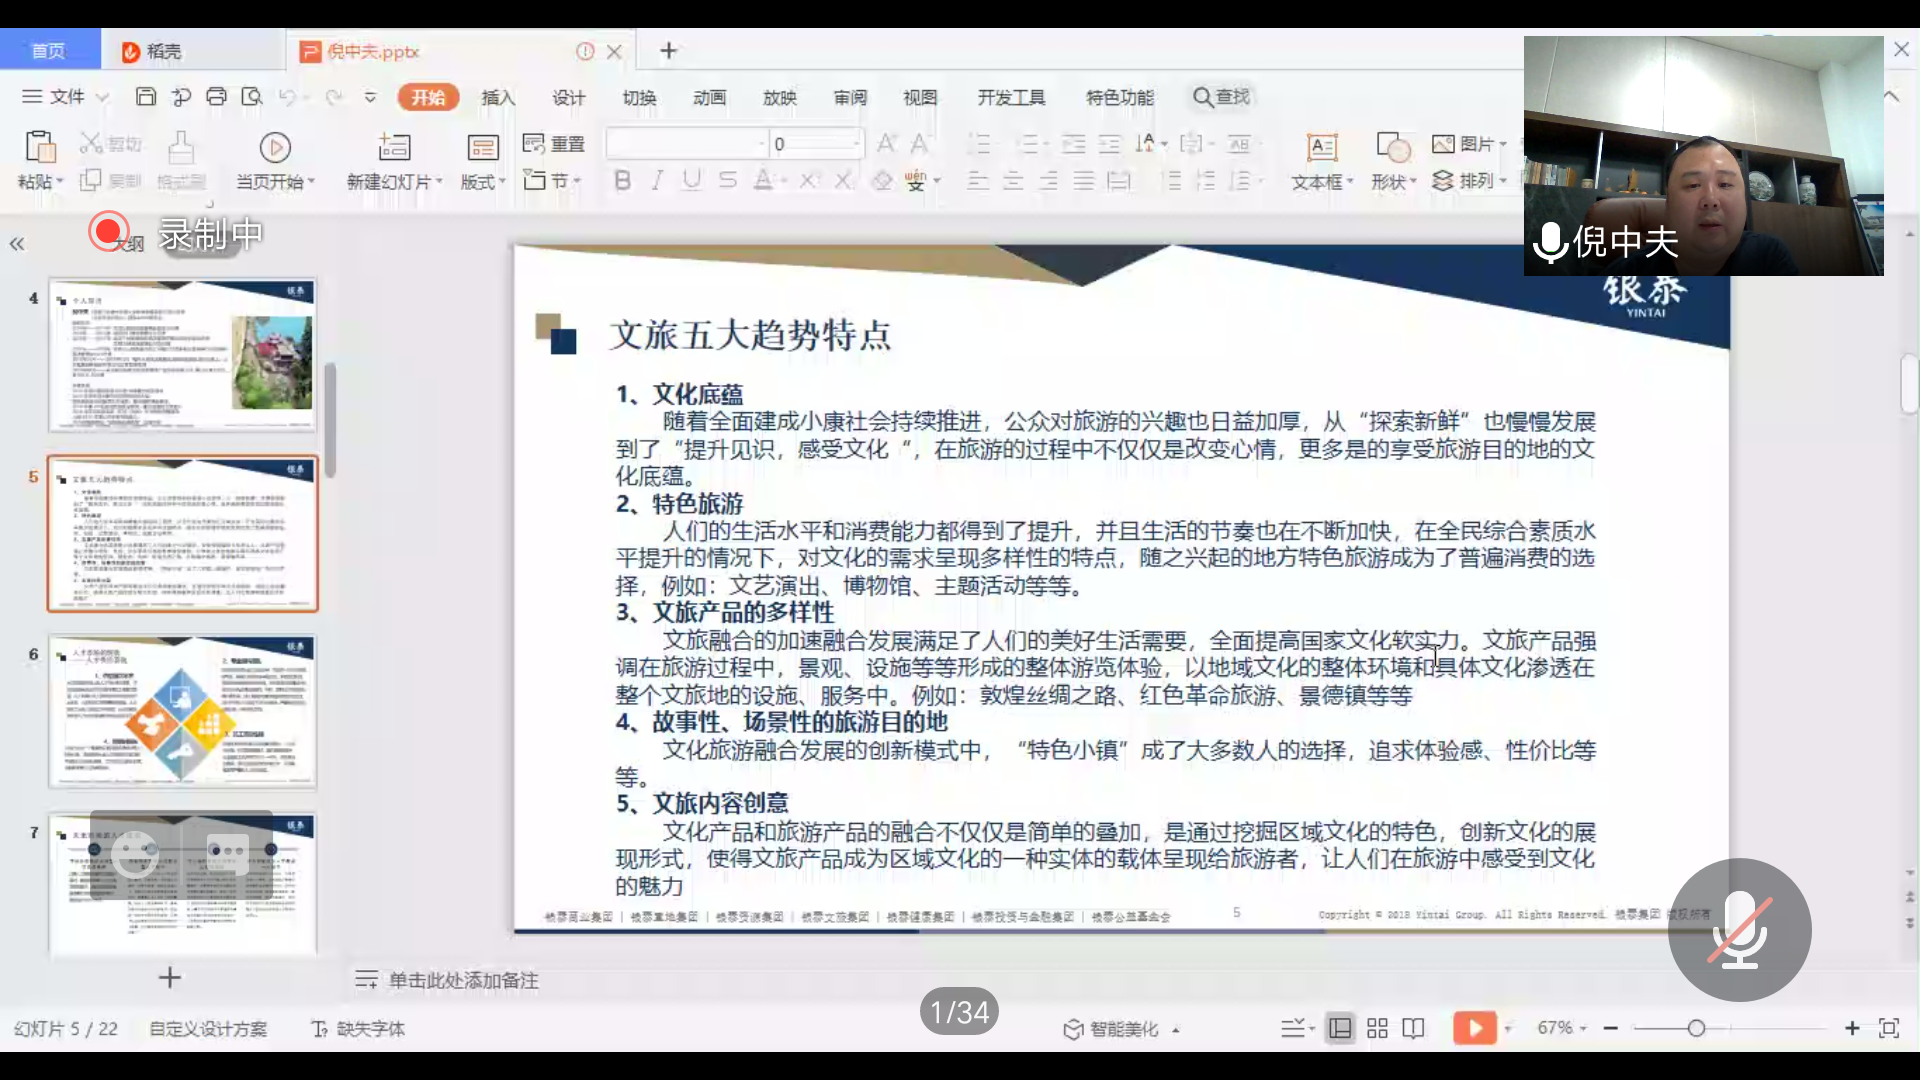Switch to the 动画 ribbon tab

coord(709,97)
